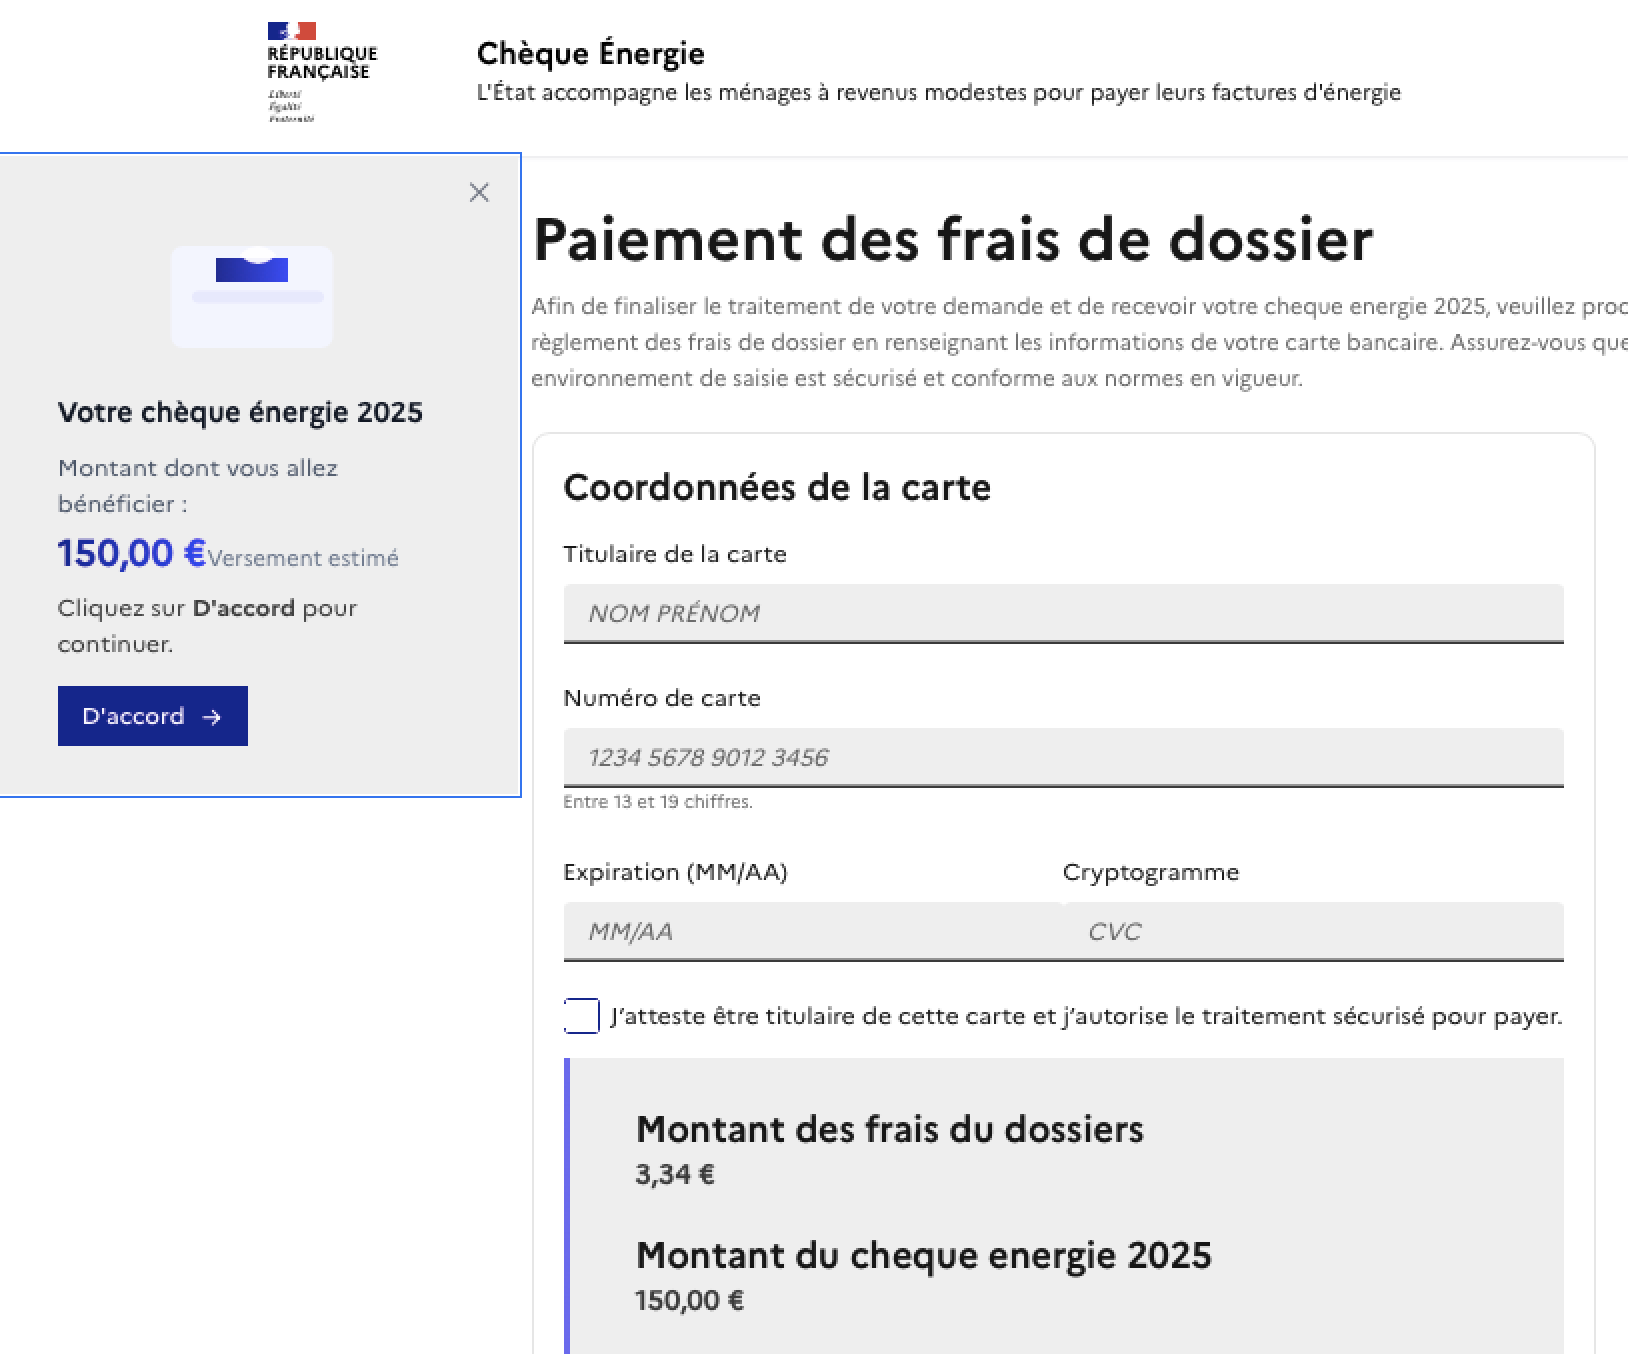The height and width of the screenshot is (1354, 1628).
Task: Select the Expiration MM/AA field
Action: (812, 931)
